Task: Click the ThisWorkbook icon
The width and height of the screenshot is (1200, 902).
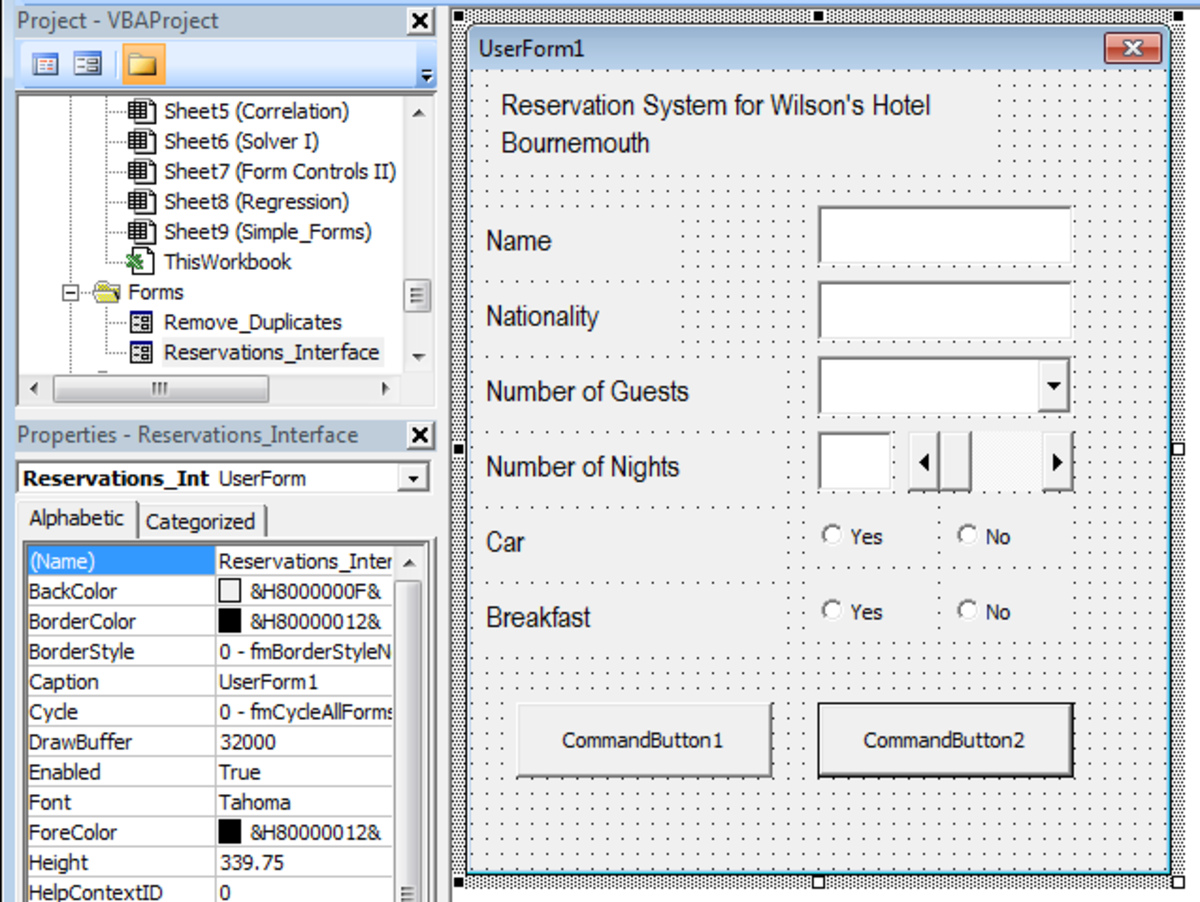Action: pyautogui.click(x=143, y=262)
